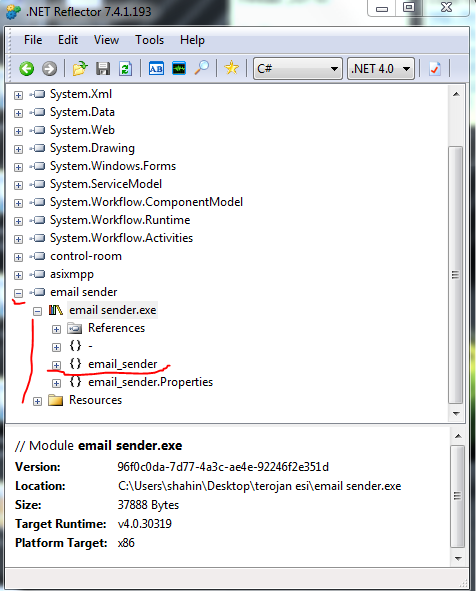Expand the email_sender namespace node
This screenshot has width=476, height=591.
pyautogui.click(x=56, y=365)
